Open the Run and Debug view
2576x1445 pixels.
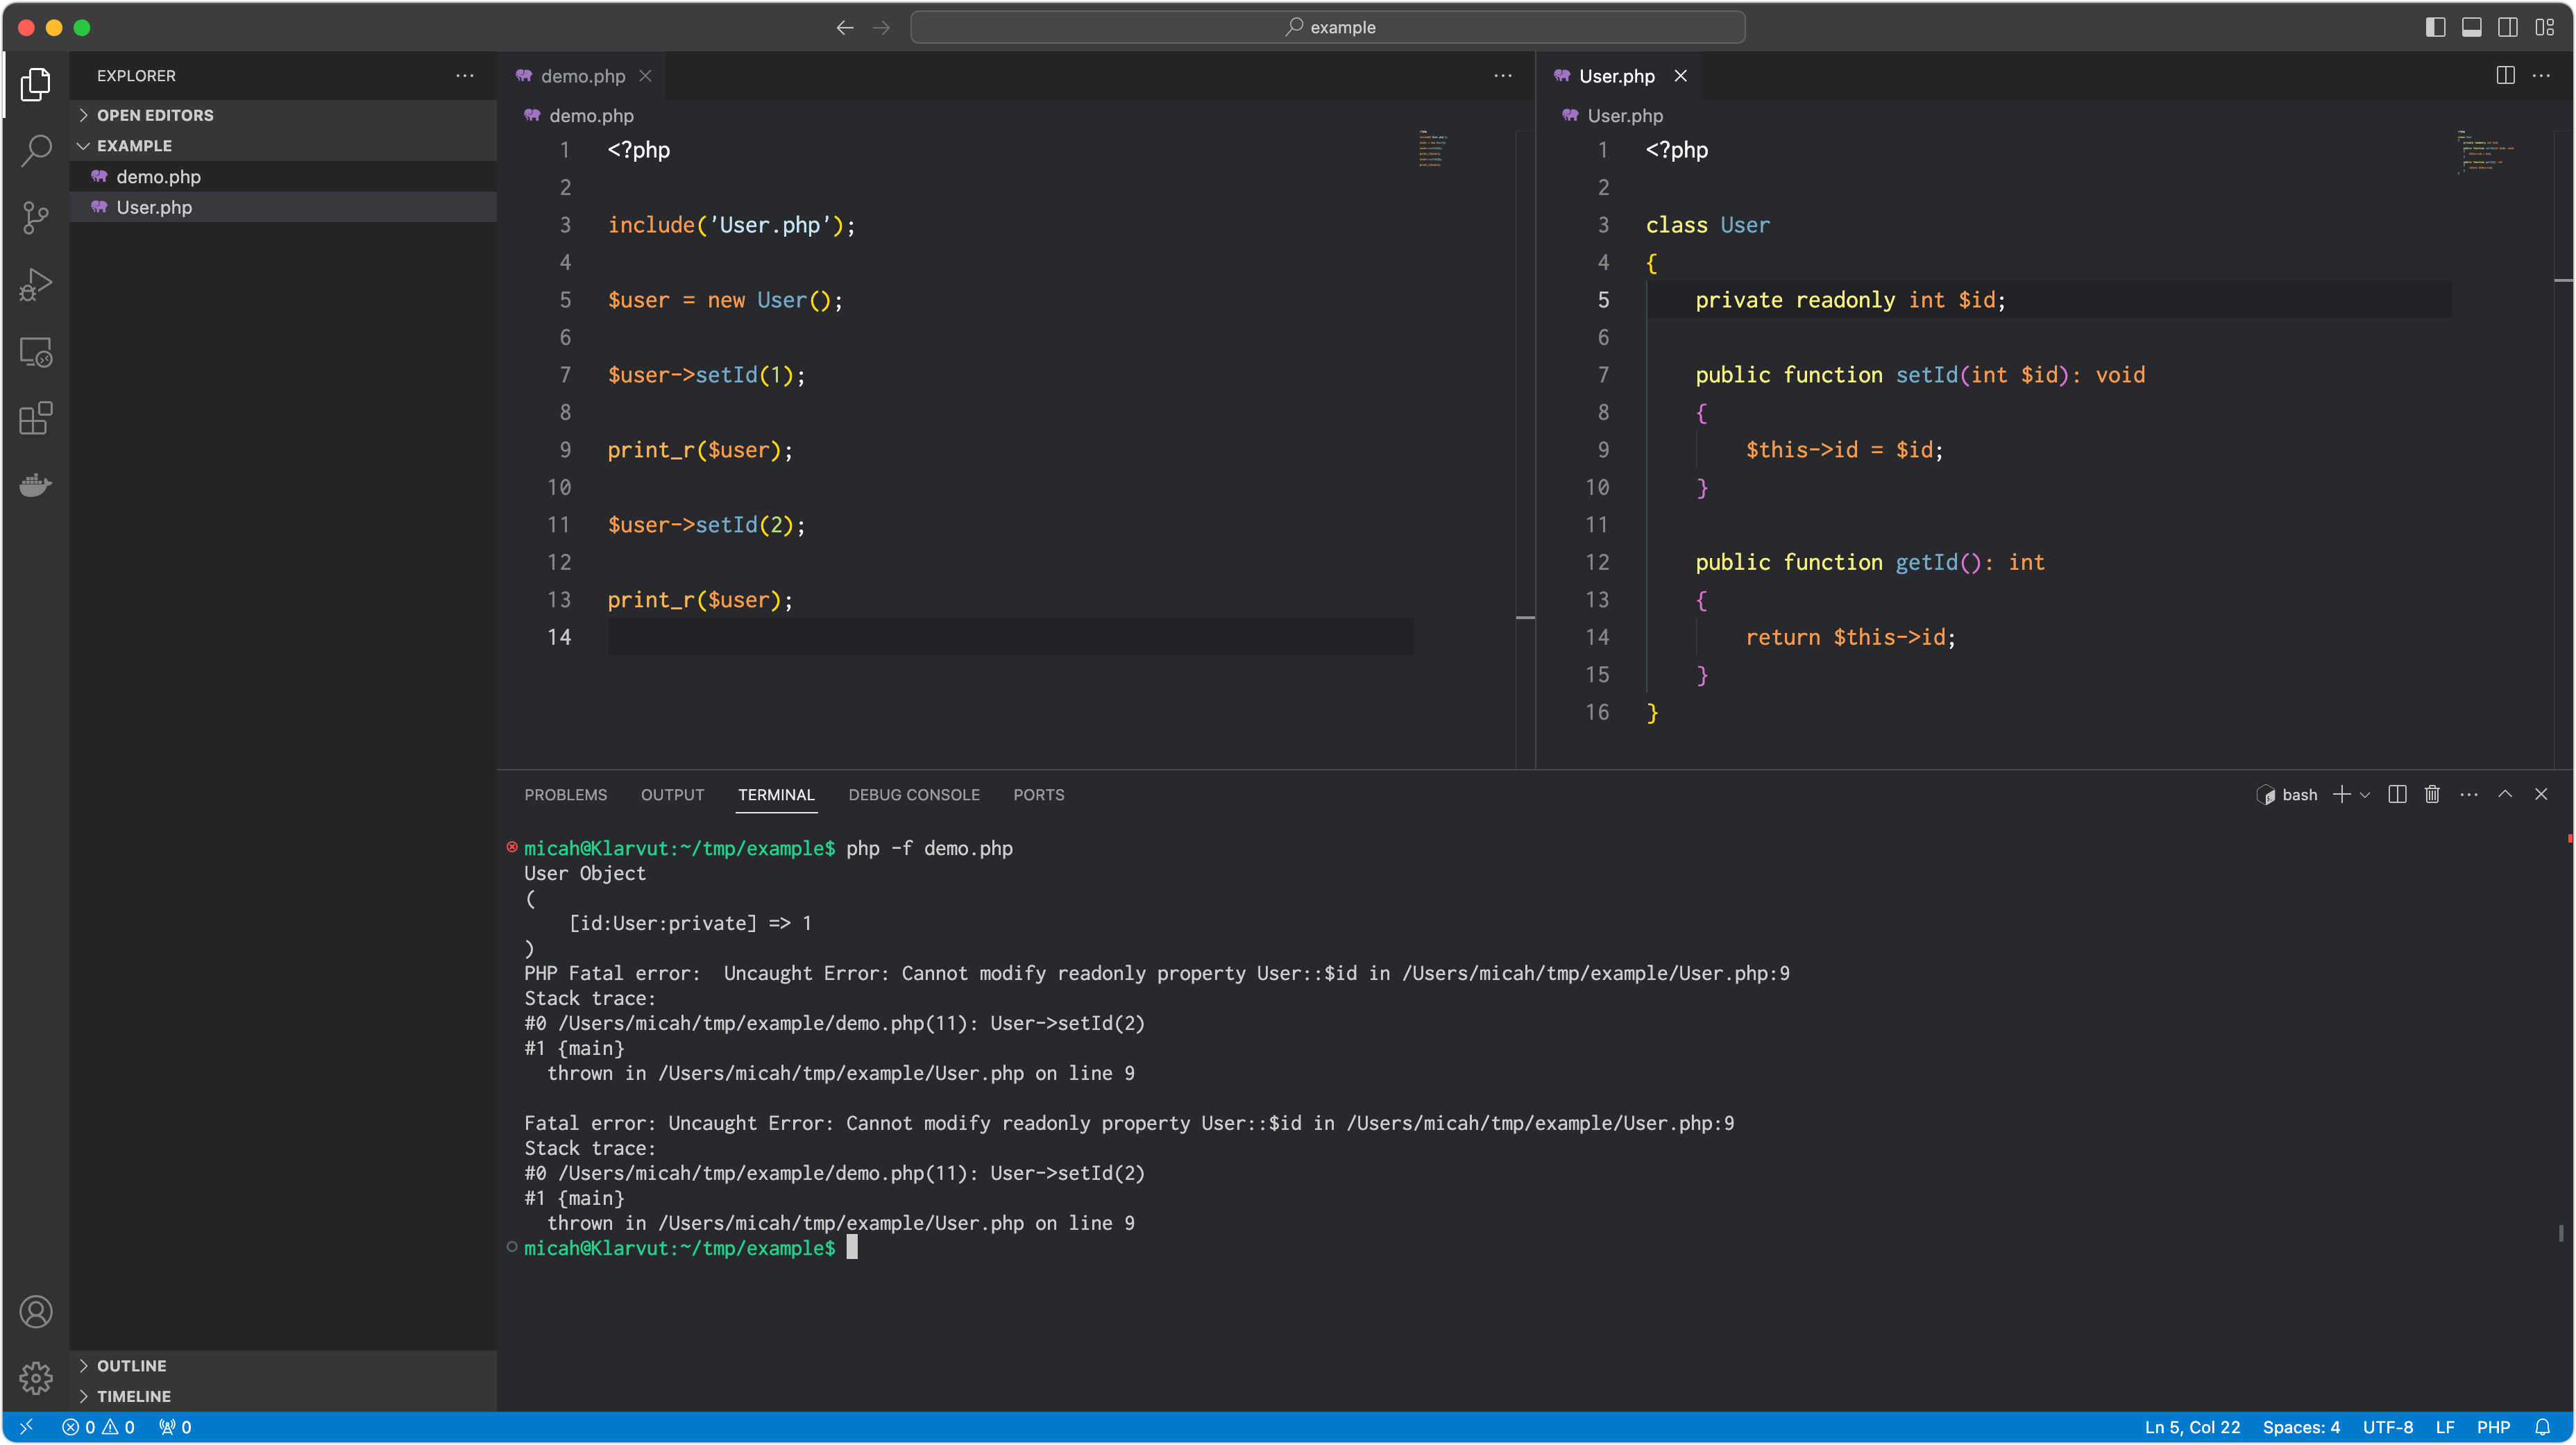(36, 284)
